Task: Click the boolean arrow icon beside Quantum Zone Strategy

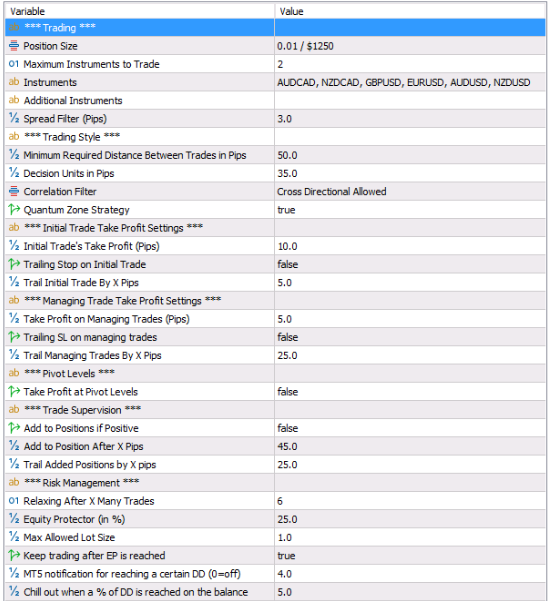Action: (x=14, y=209)
